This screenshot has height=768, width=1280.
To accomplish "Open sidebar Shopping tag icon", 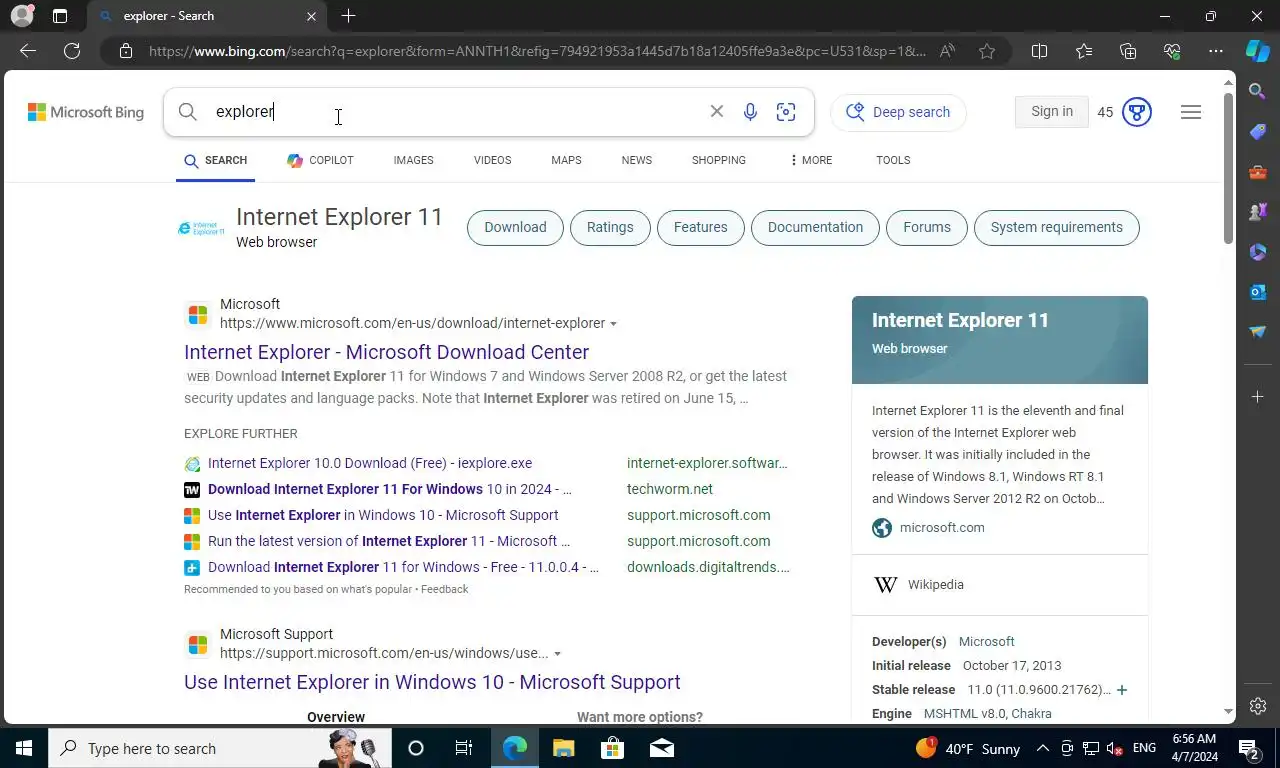I will point(1258,132).
